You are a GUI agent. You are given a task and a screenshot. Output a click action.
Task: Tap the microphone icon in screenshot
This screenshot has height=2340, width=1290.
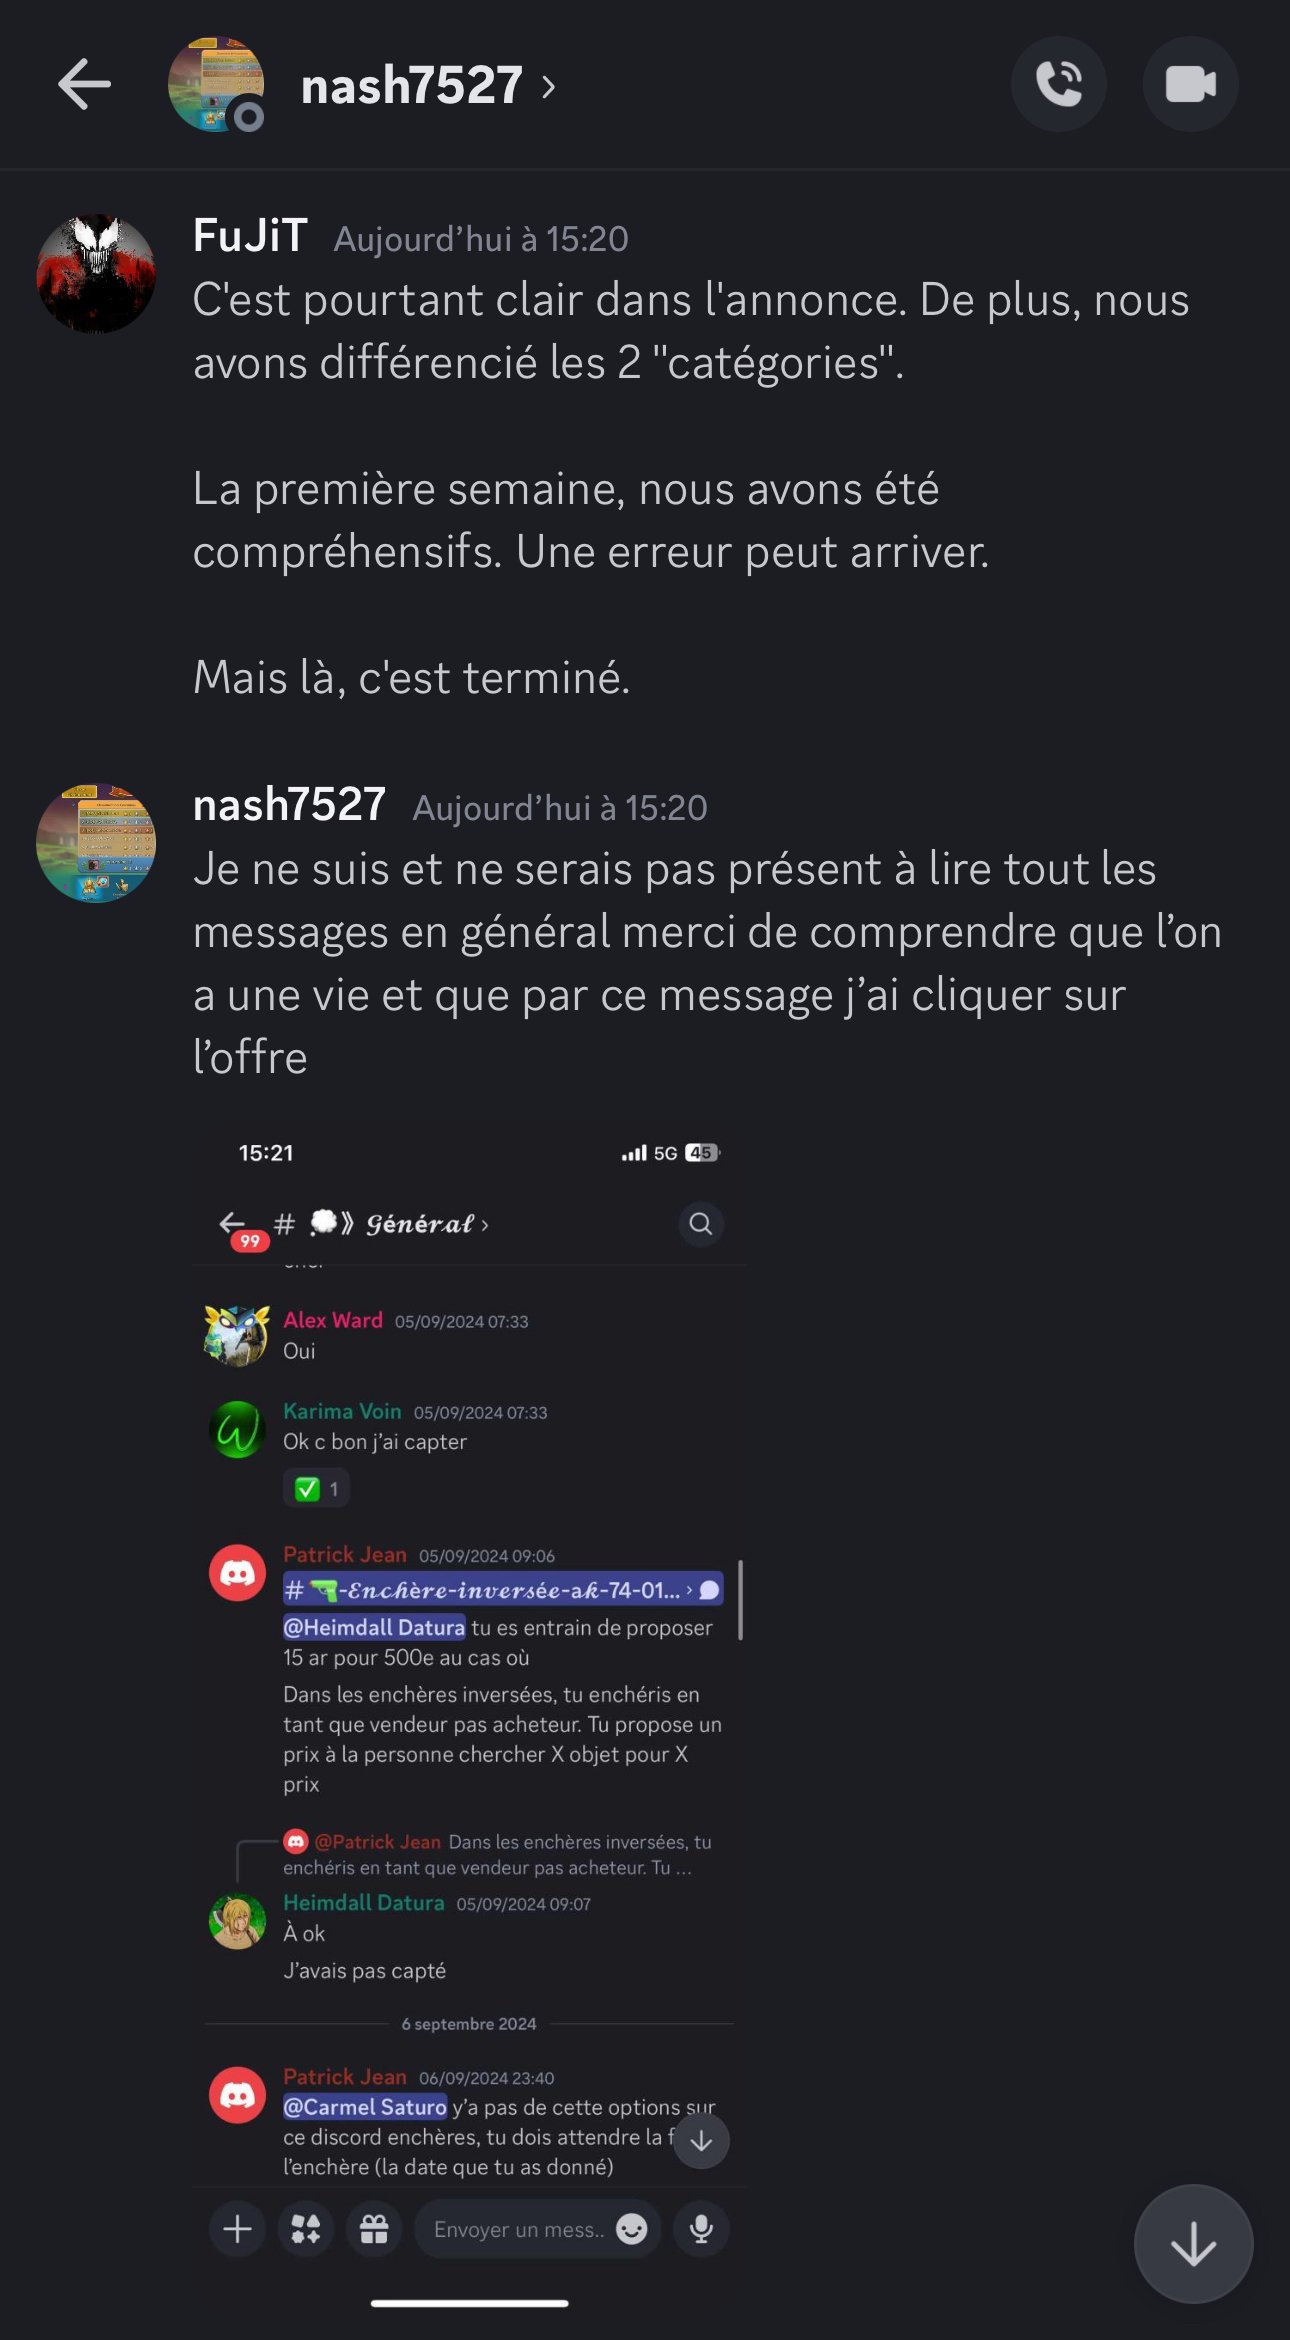click(701, 2229)
